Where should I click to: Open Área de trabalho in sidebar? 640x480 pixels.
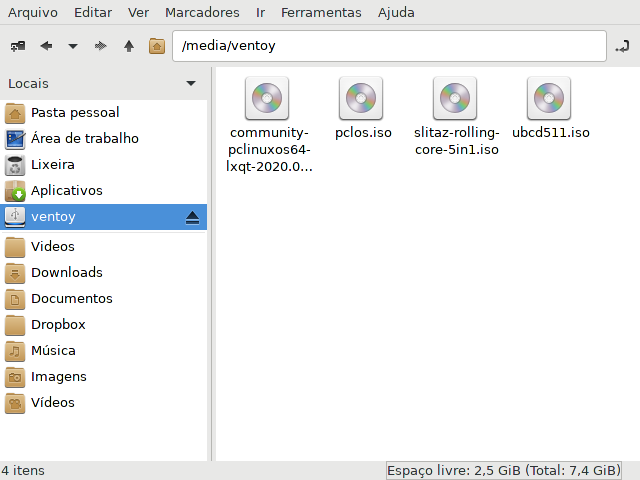tap(104, 139)
